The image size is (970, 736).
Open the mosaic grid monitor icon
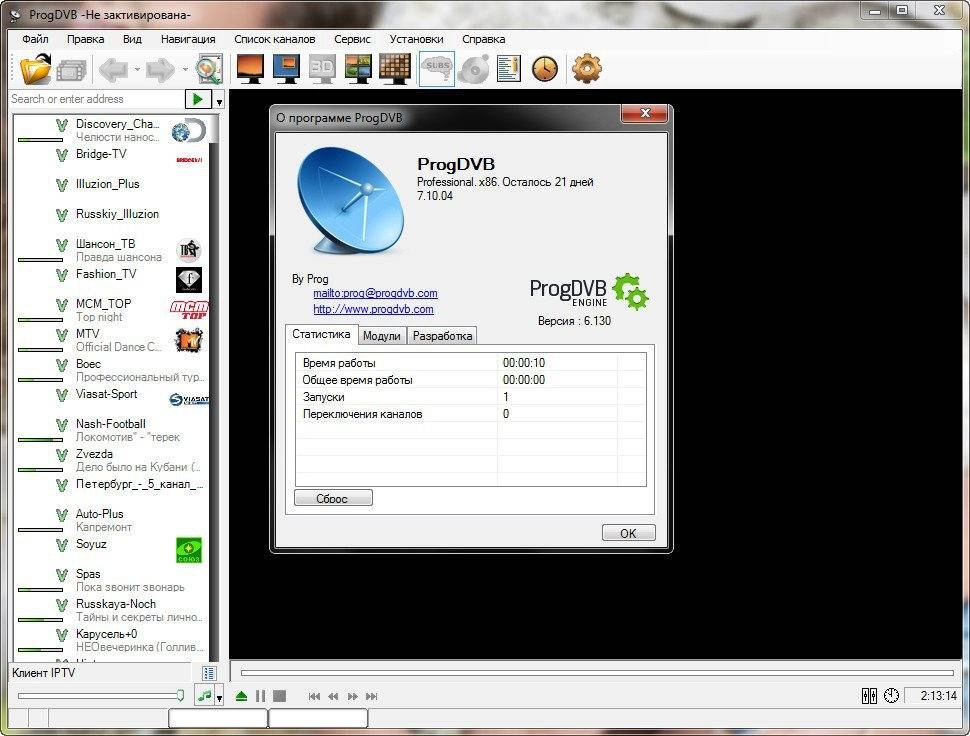coord(395,68)
